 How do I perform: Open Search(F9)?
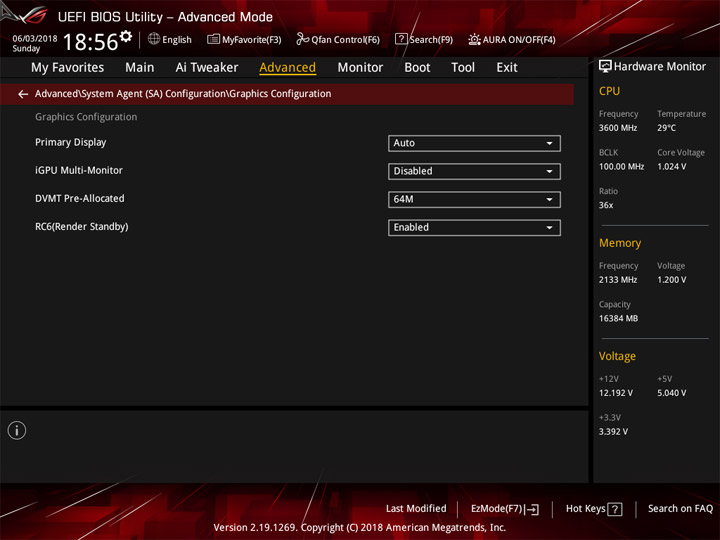(431, 40)
